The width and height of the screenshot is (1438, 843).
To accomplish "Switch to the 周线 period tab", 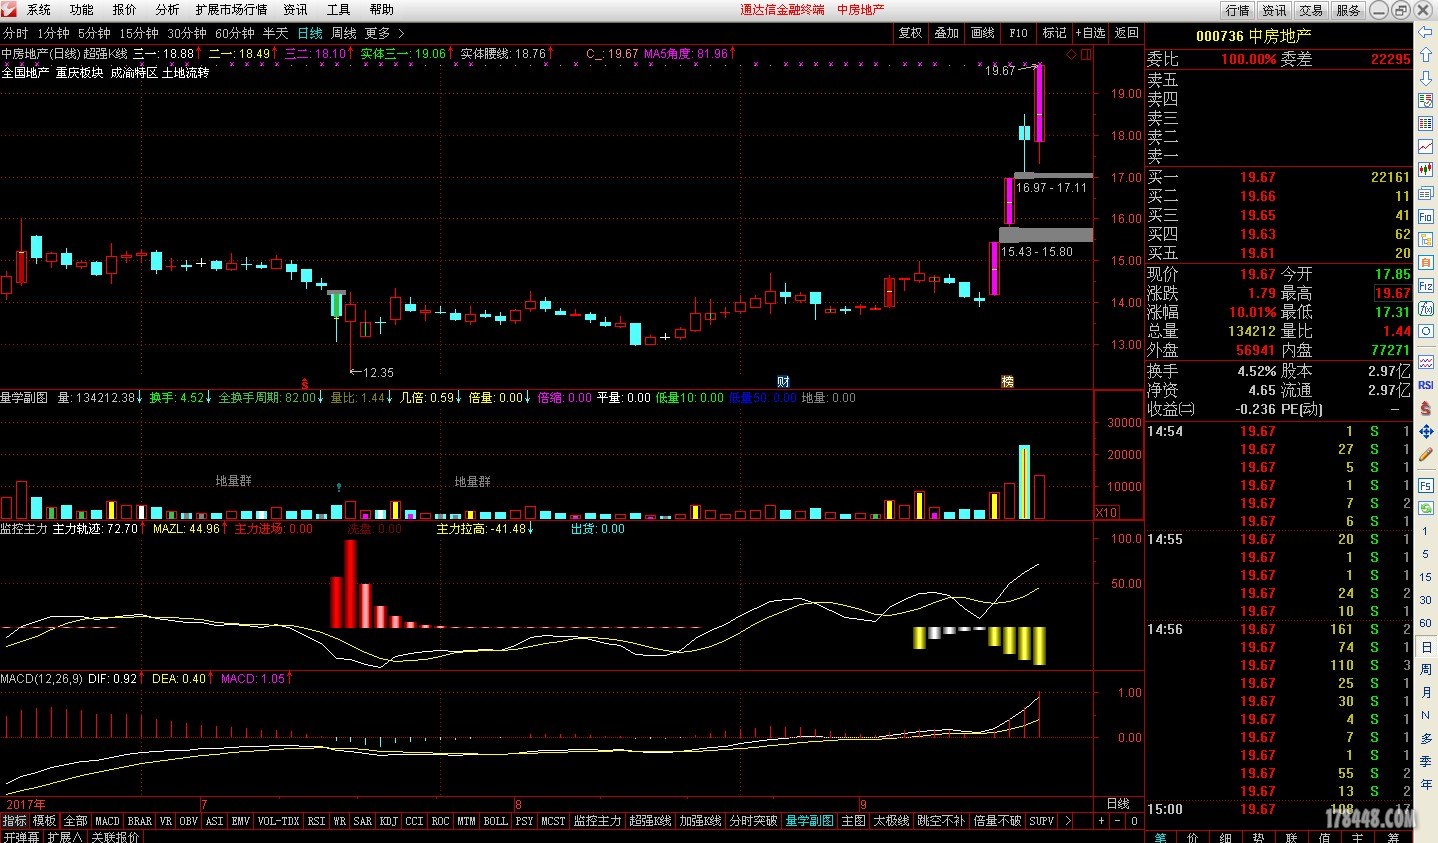I will [x=343, y=34].
